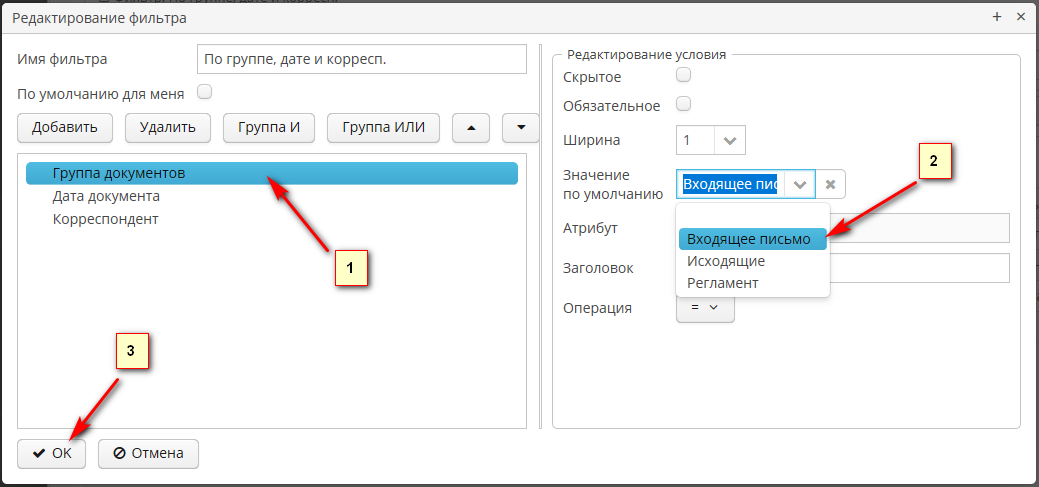Click the "Удалить" button

167,128
